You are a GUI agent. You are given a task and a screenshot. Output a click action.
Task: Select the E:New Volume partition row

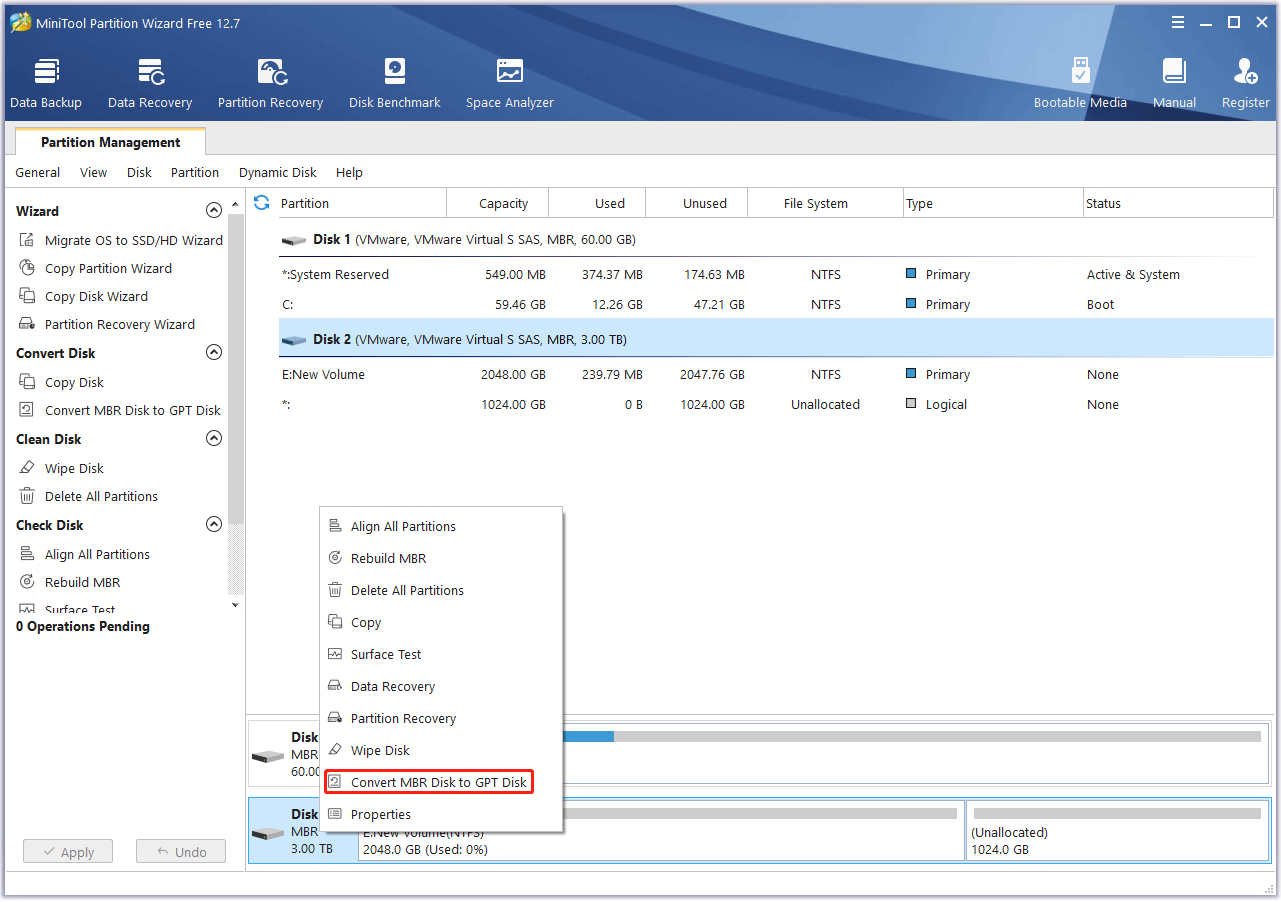tap(776, 374)
